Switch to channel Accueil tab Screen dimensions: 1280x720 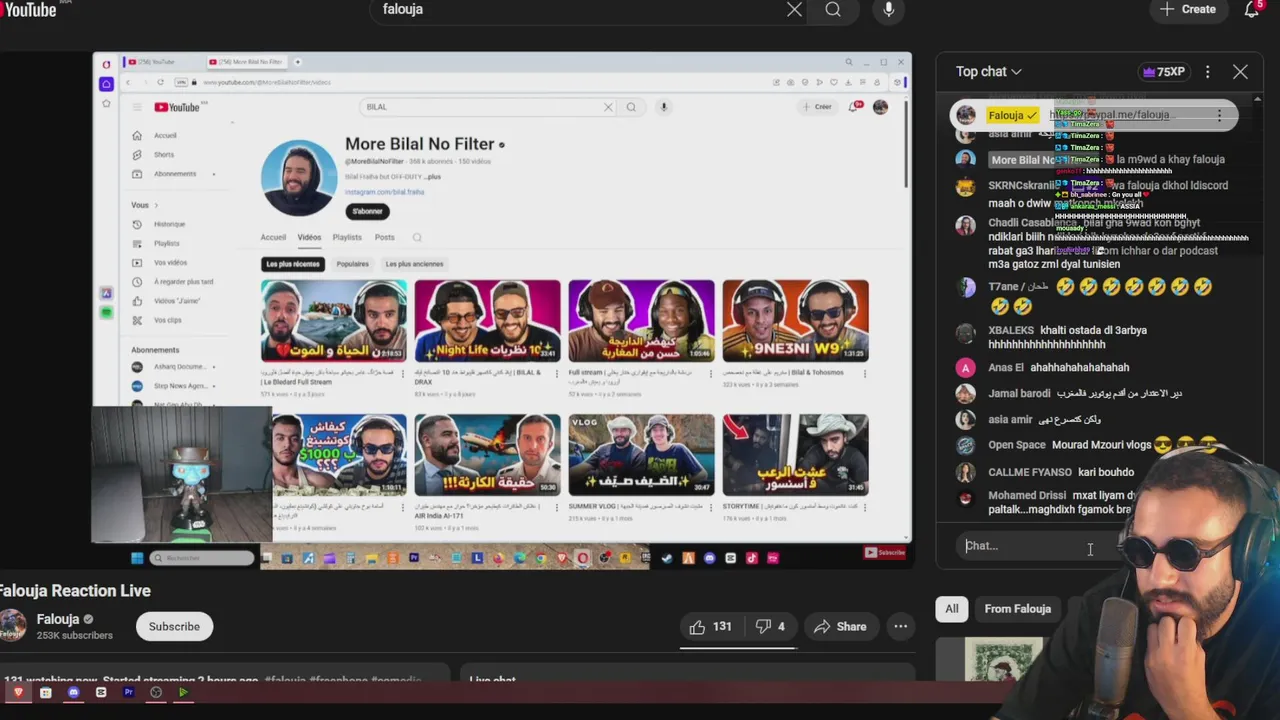point(273,238)
